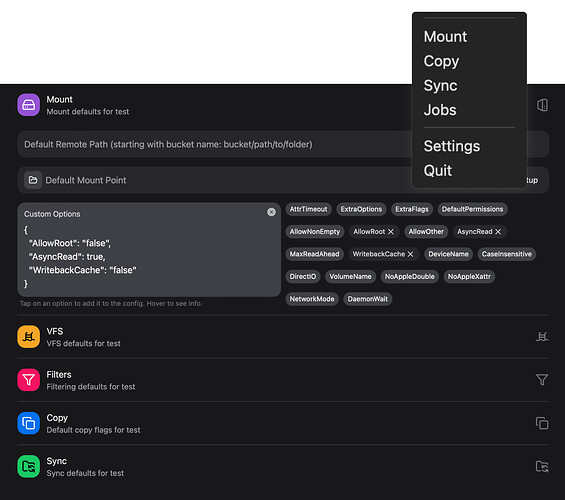This screenshot has height=500, width=565.
Task: Add the CaseInsensitive option chip
Action: [507, 254]
